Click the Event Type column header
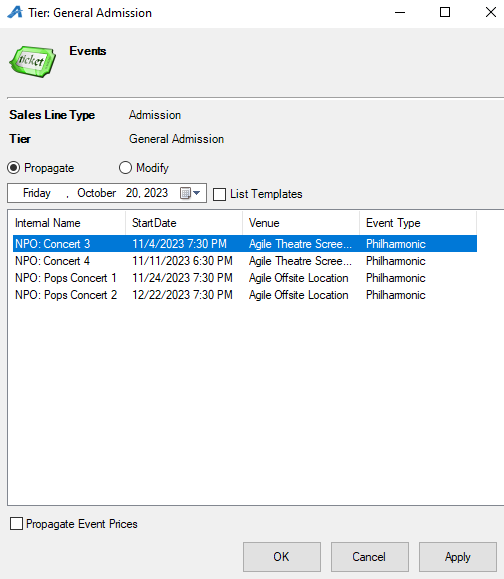 click(x=418, y=223)
